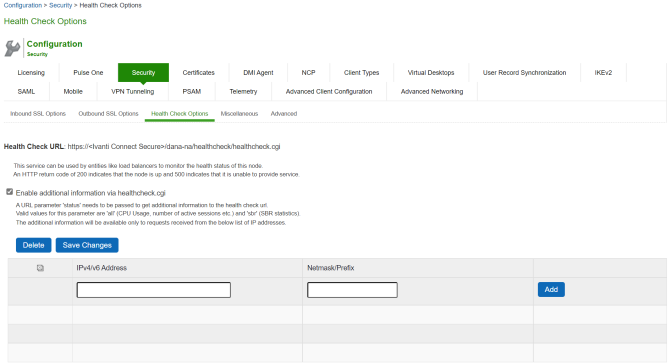The width and height of the screenshot is (672, 364).
Task: Click the Add button
Action: click(551, 289)
